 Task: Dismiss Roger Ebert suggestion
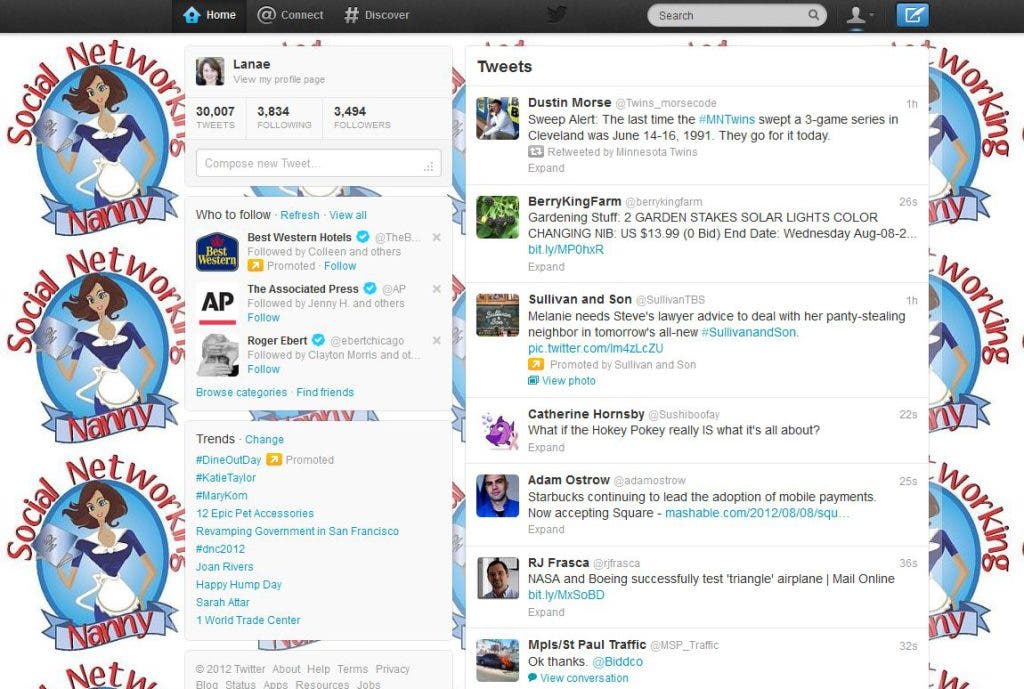coord(436,340)
